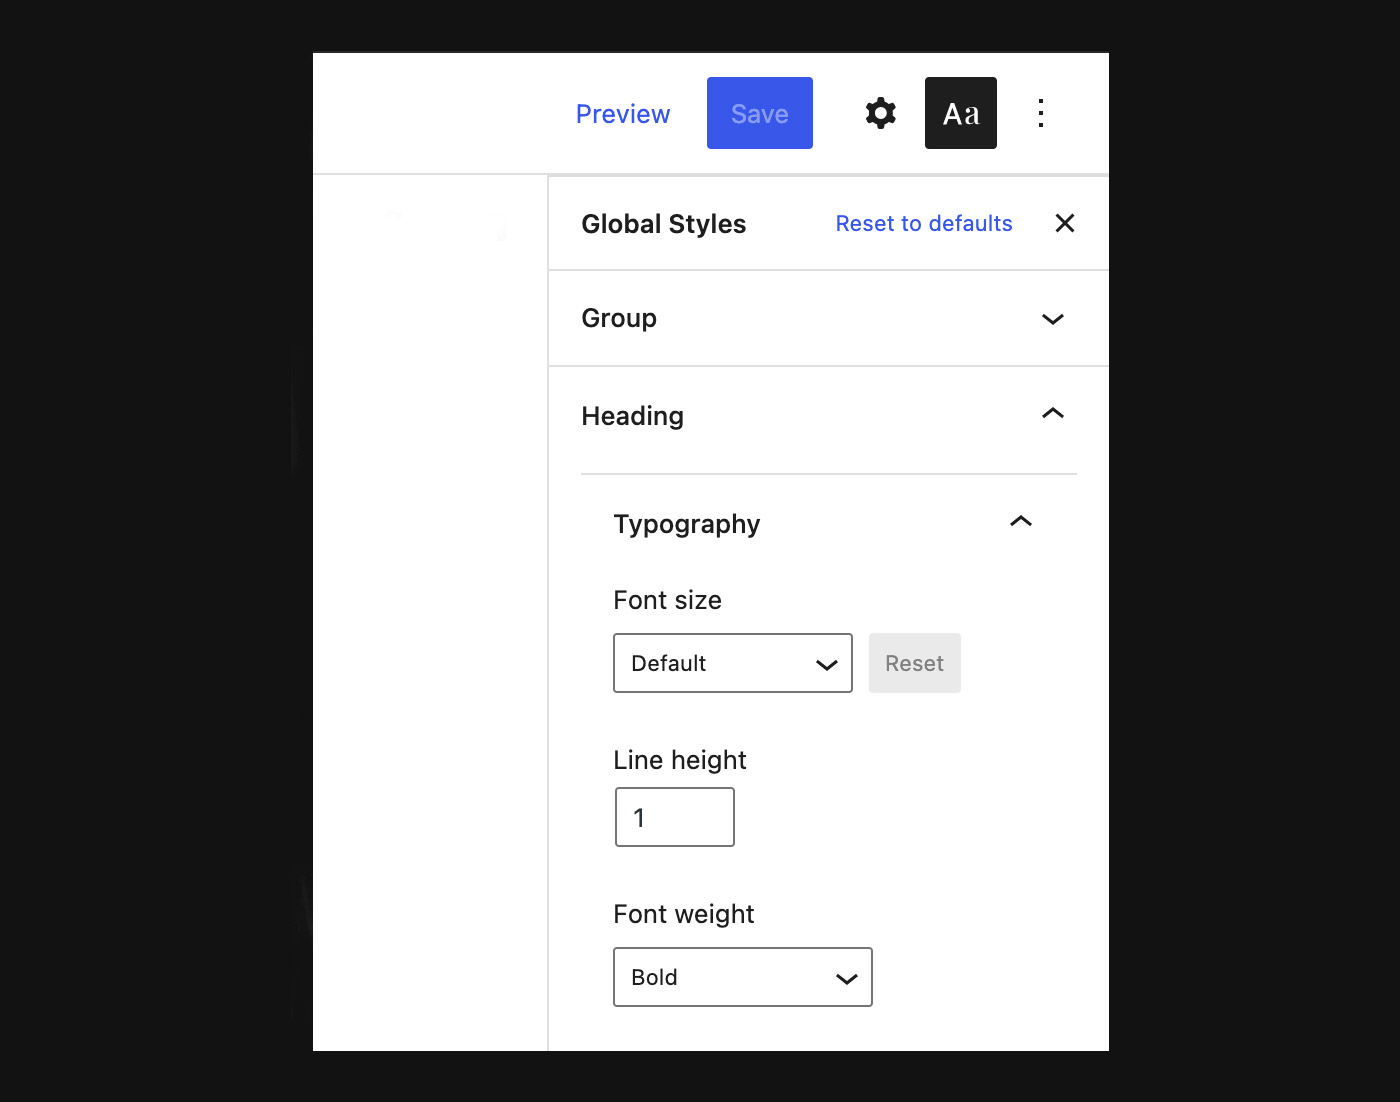
Task: Close the Global Styles panel
Action: 1065,223
